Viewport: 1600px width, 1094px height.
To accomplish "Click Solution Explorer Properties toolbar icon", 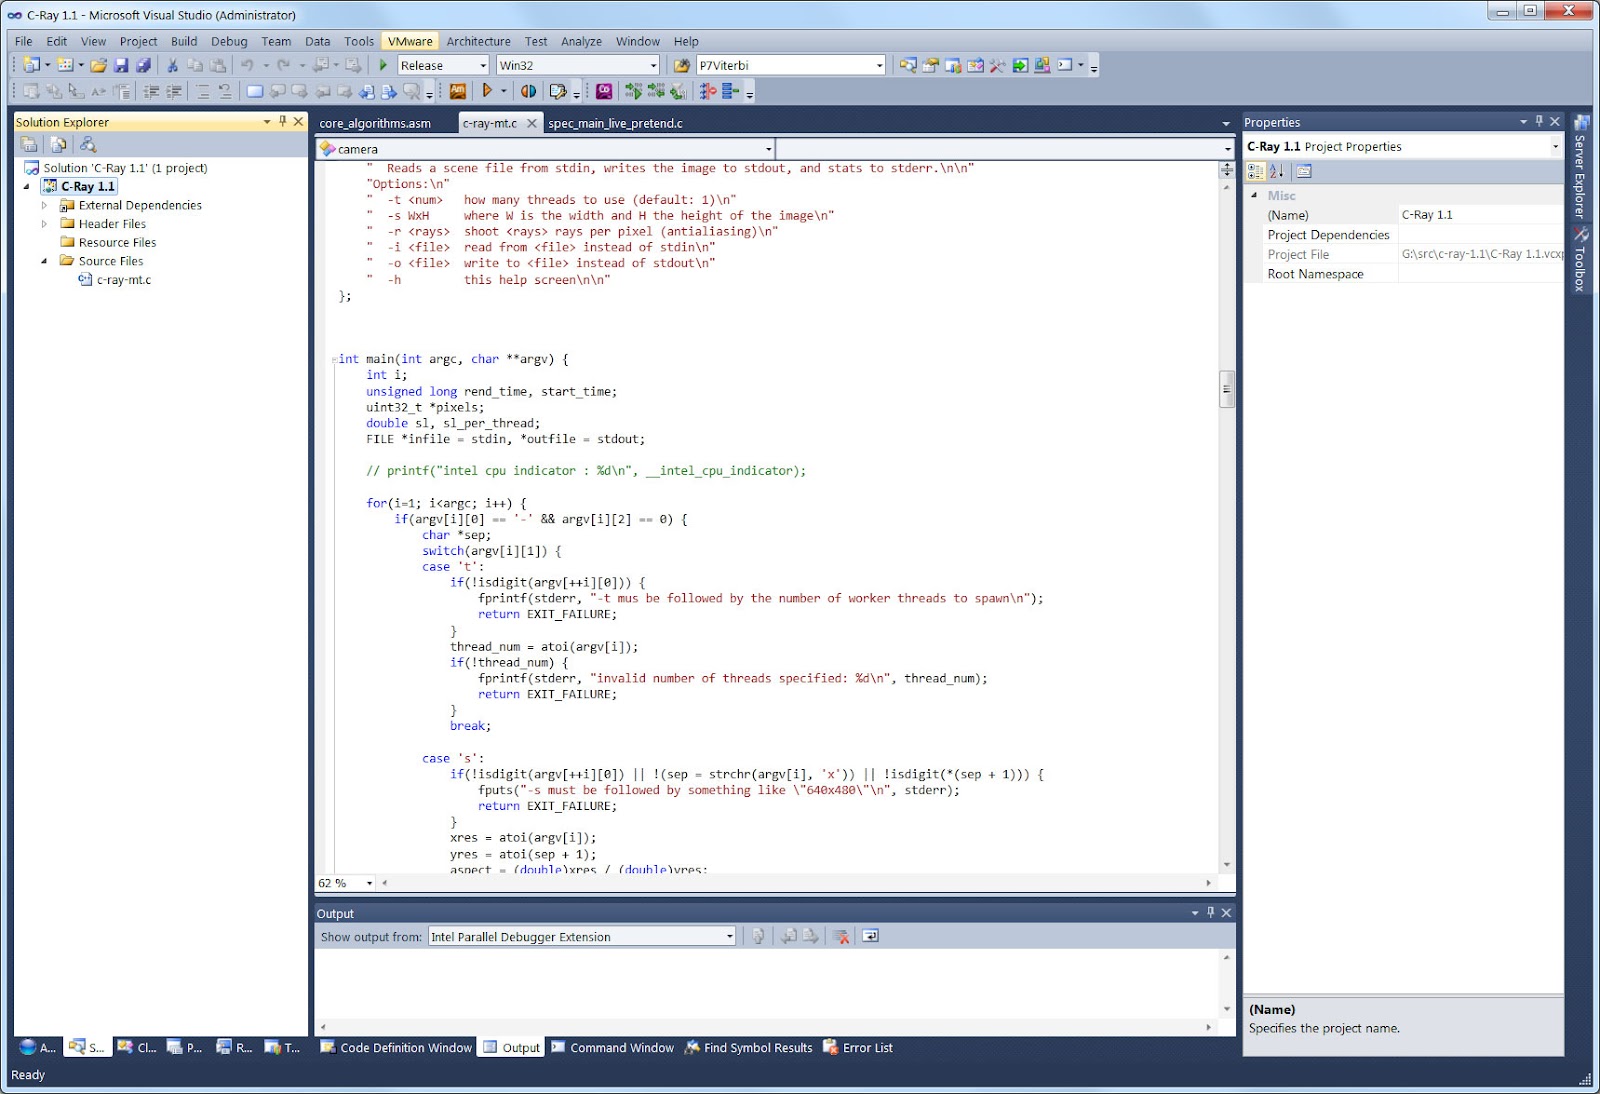I will coord(30,144).
